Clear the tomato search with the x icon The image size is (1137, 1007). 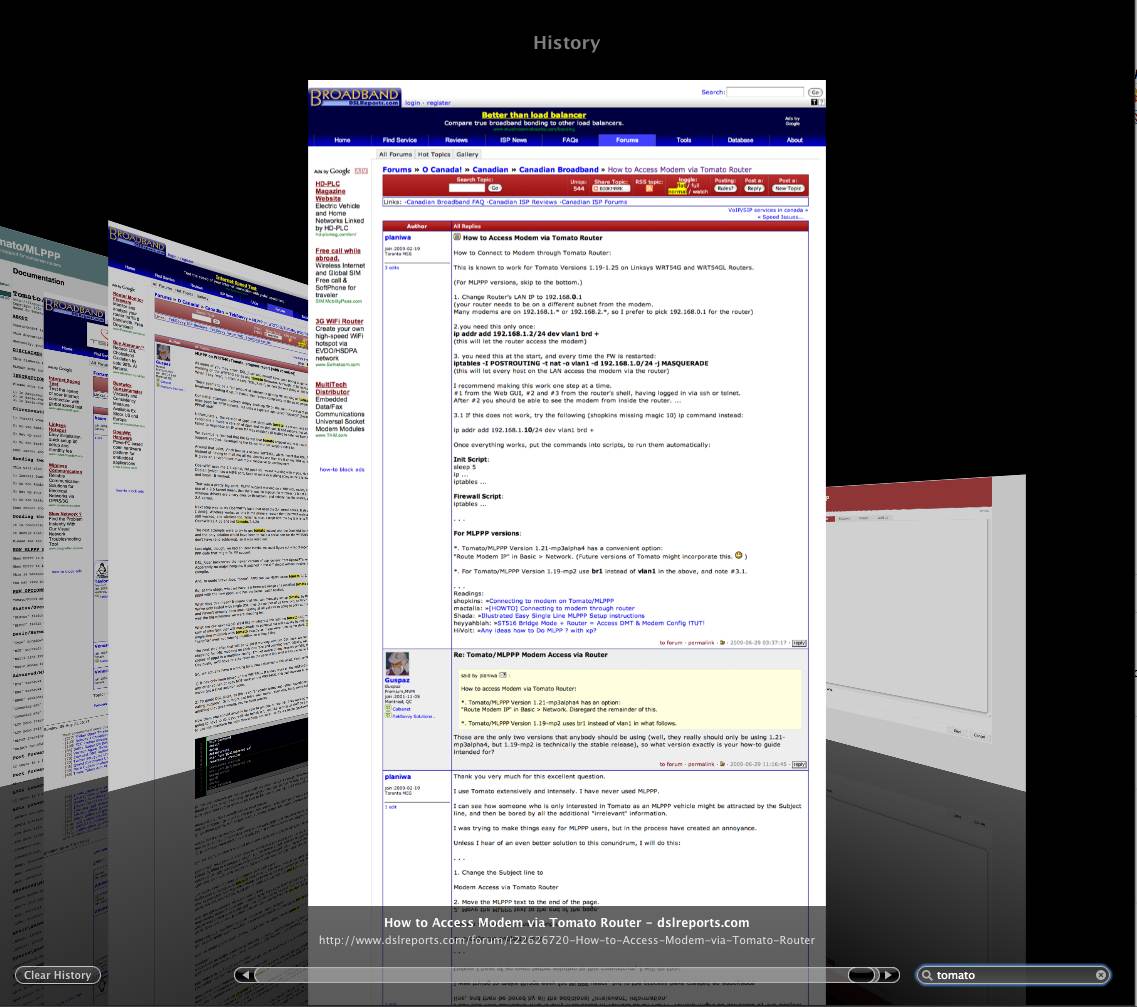(x=1101, y=975)
